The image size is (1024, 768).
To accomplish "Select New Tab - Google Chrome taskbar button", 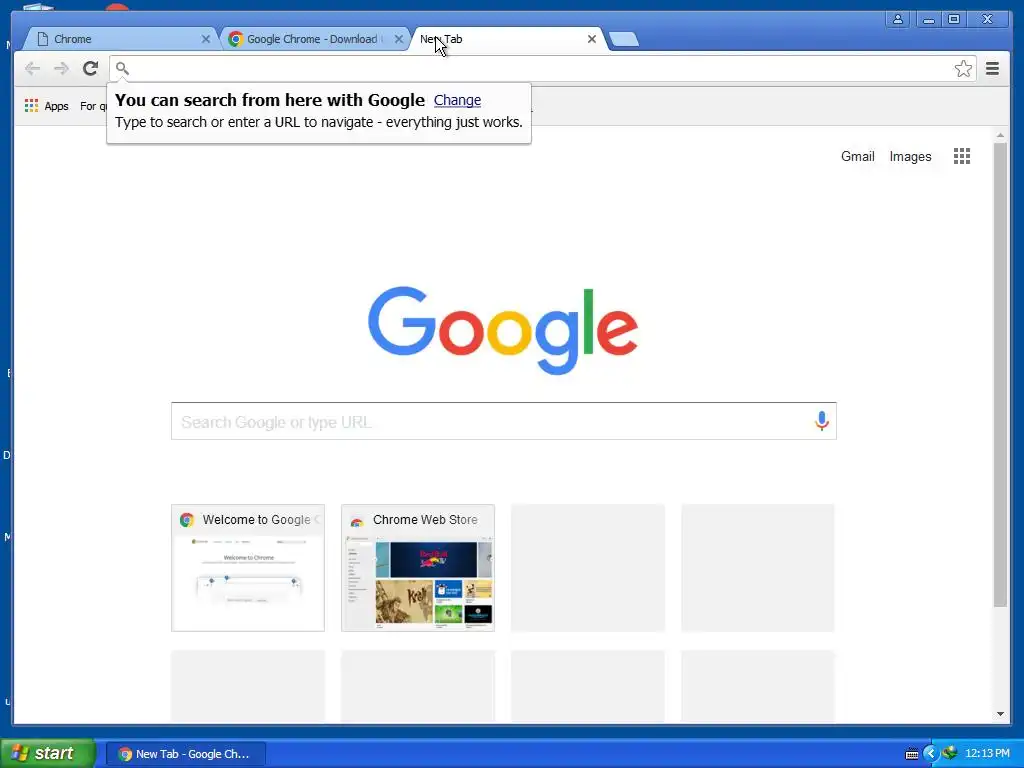I will pyautogui.click(x=185, y=754).
